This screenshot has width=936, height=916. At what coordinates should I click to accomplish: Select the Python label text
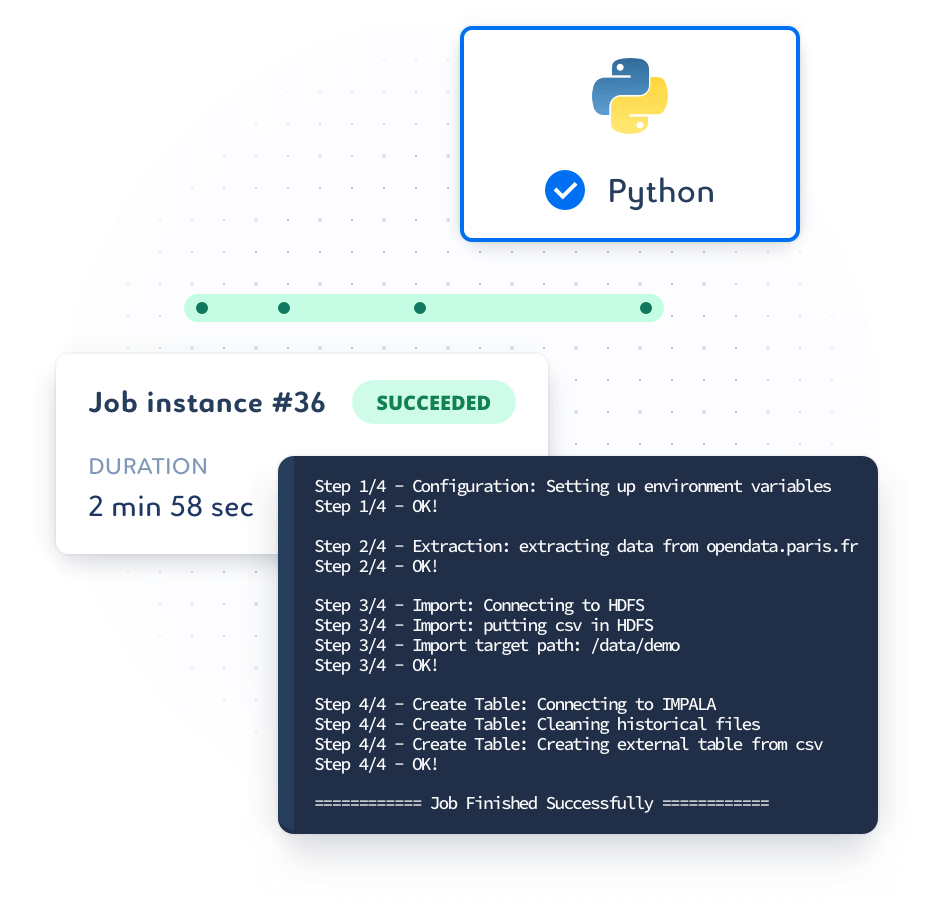click(661, 193)
